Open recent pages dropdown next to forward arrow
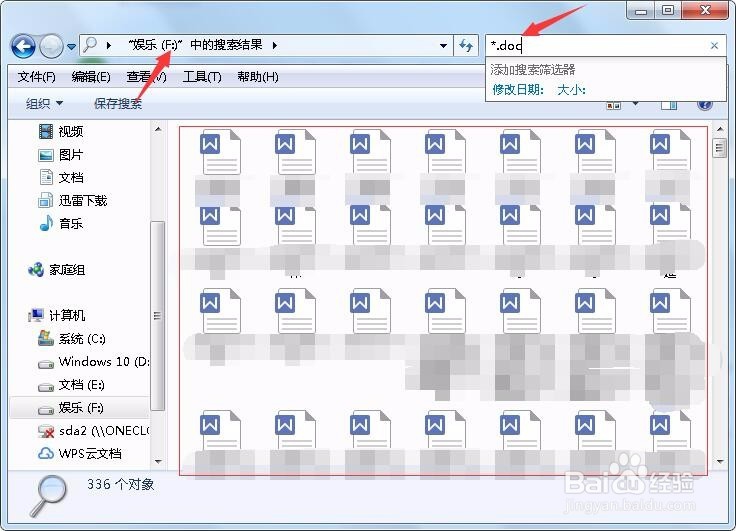 point(71,46)
